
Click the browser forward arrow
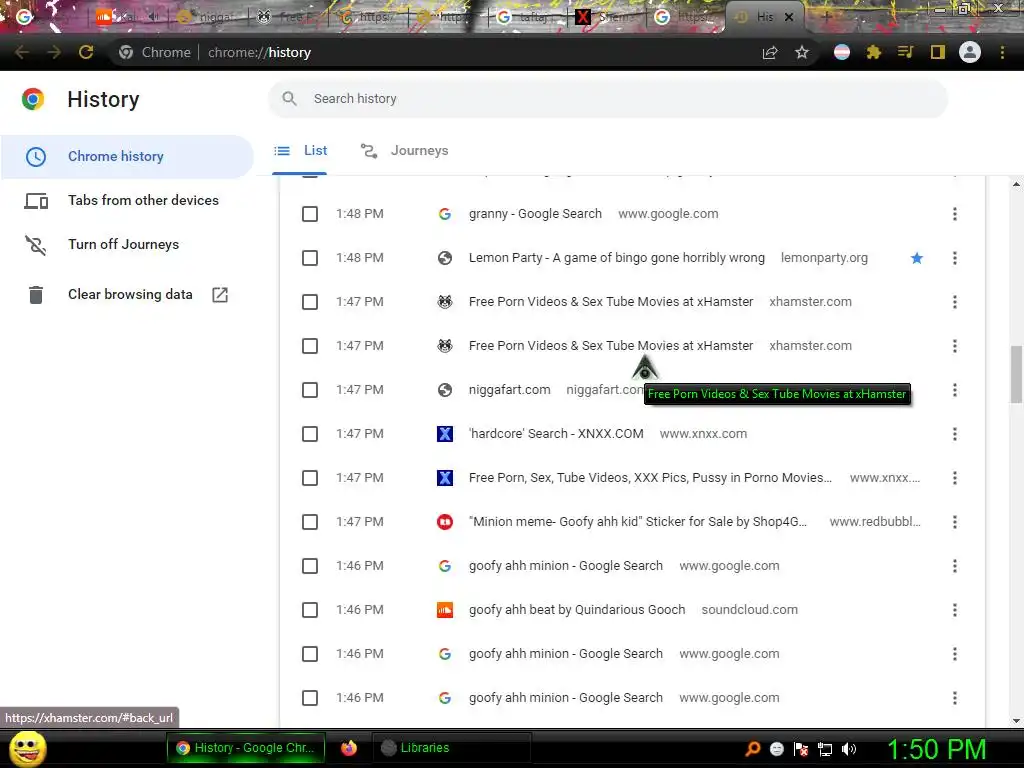coord(54,52)
